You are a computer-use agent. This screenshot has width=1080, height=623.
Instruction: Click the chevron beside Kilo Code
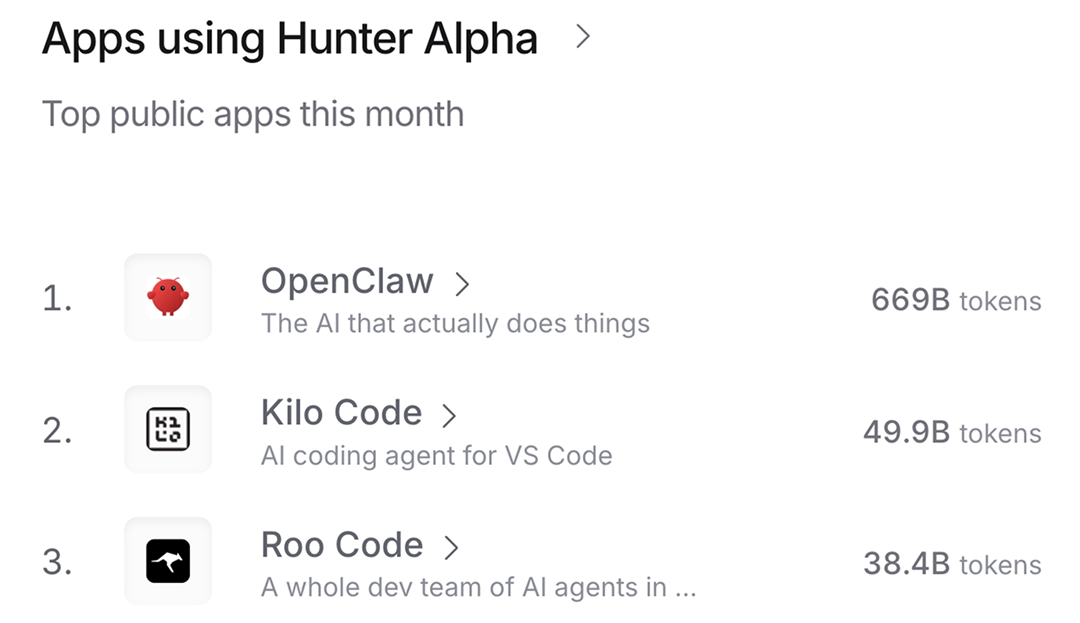coord(449,416)
